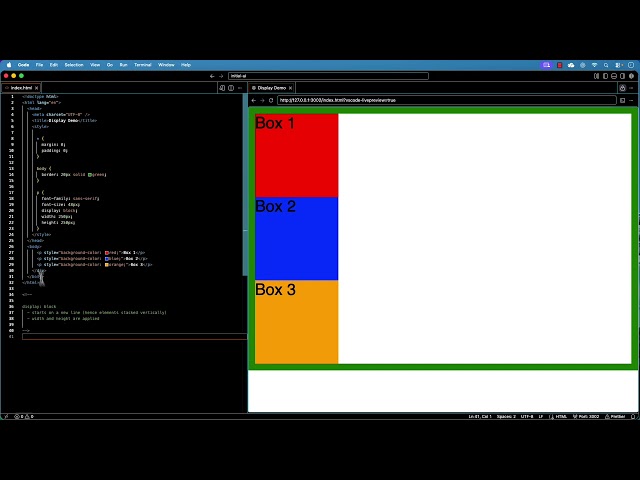Open the File menu

coord(39,65)
